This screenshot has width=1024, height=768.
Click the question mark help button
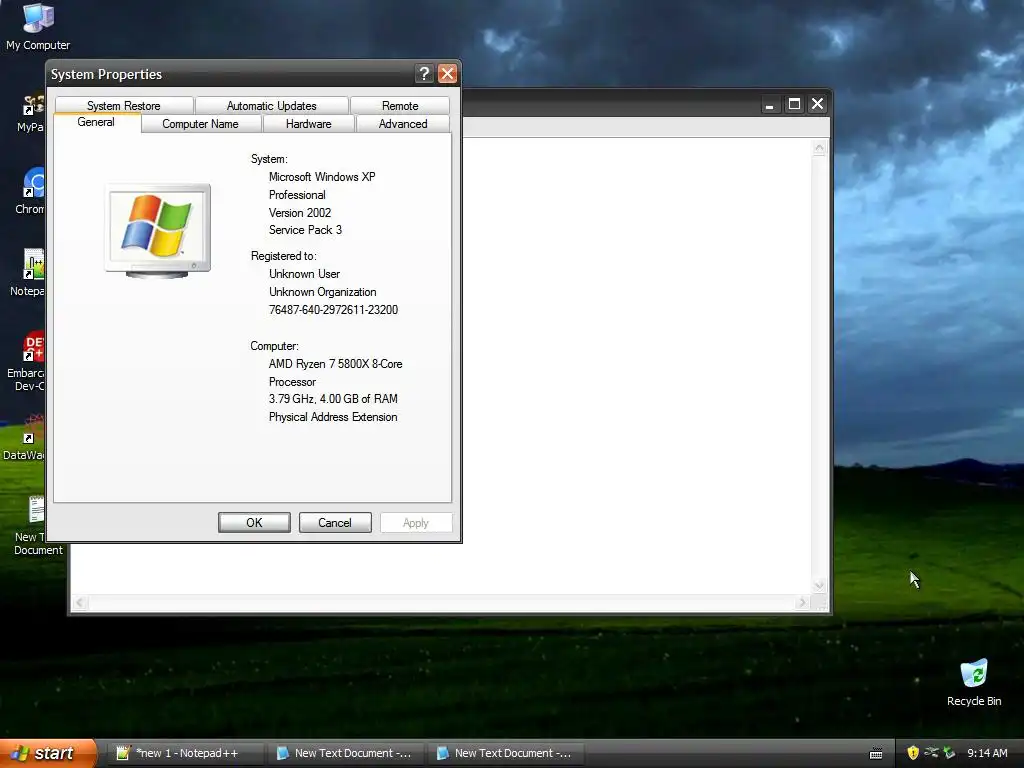click(424, 74)
